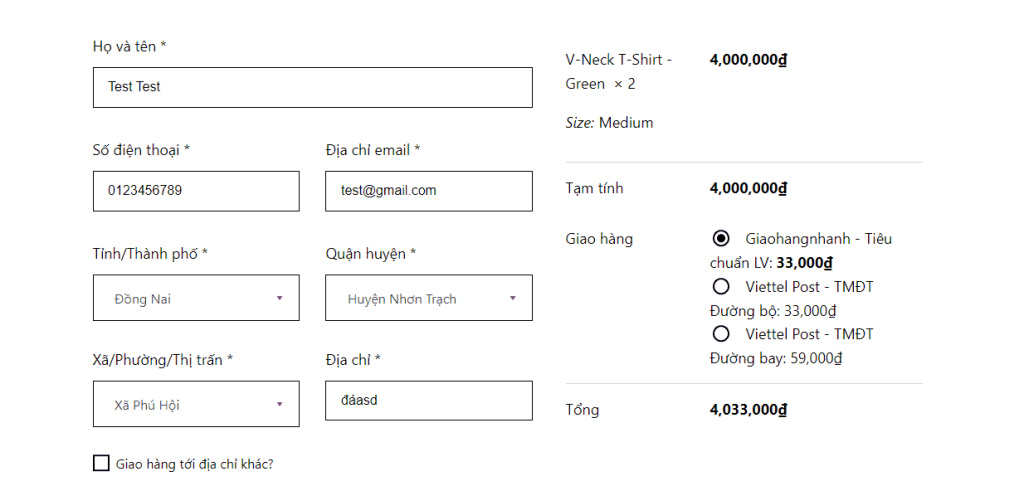Choose Viettel Post Đường bay shipping option
This screenshot has height=486, width=1024.
[721, 334]
